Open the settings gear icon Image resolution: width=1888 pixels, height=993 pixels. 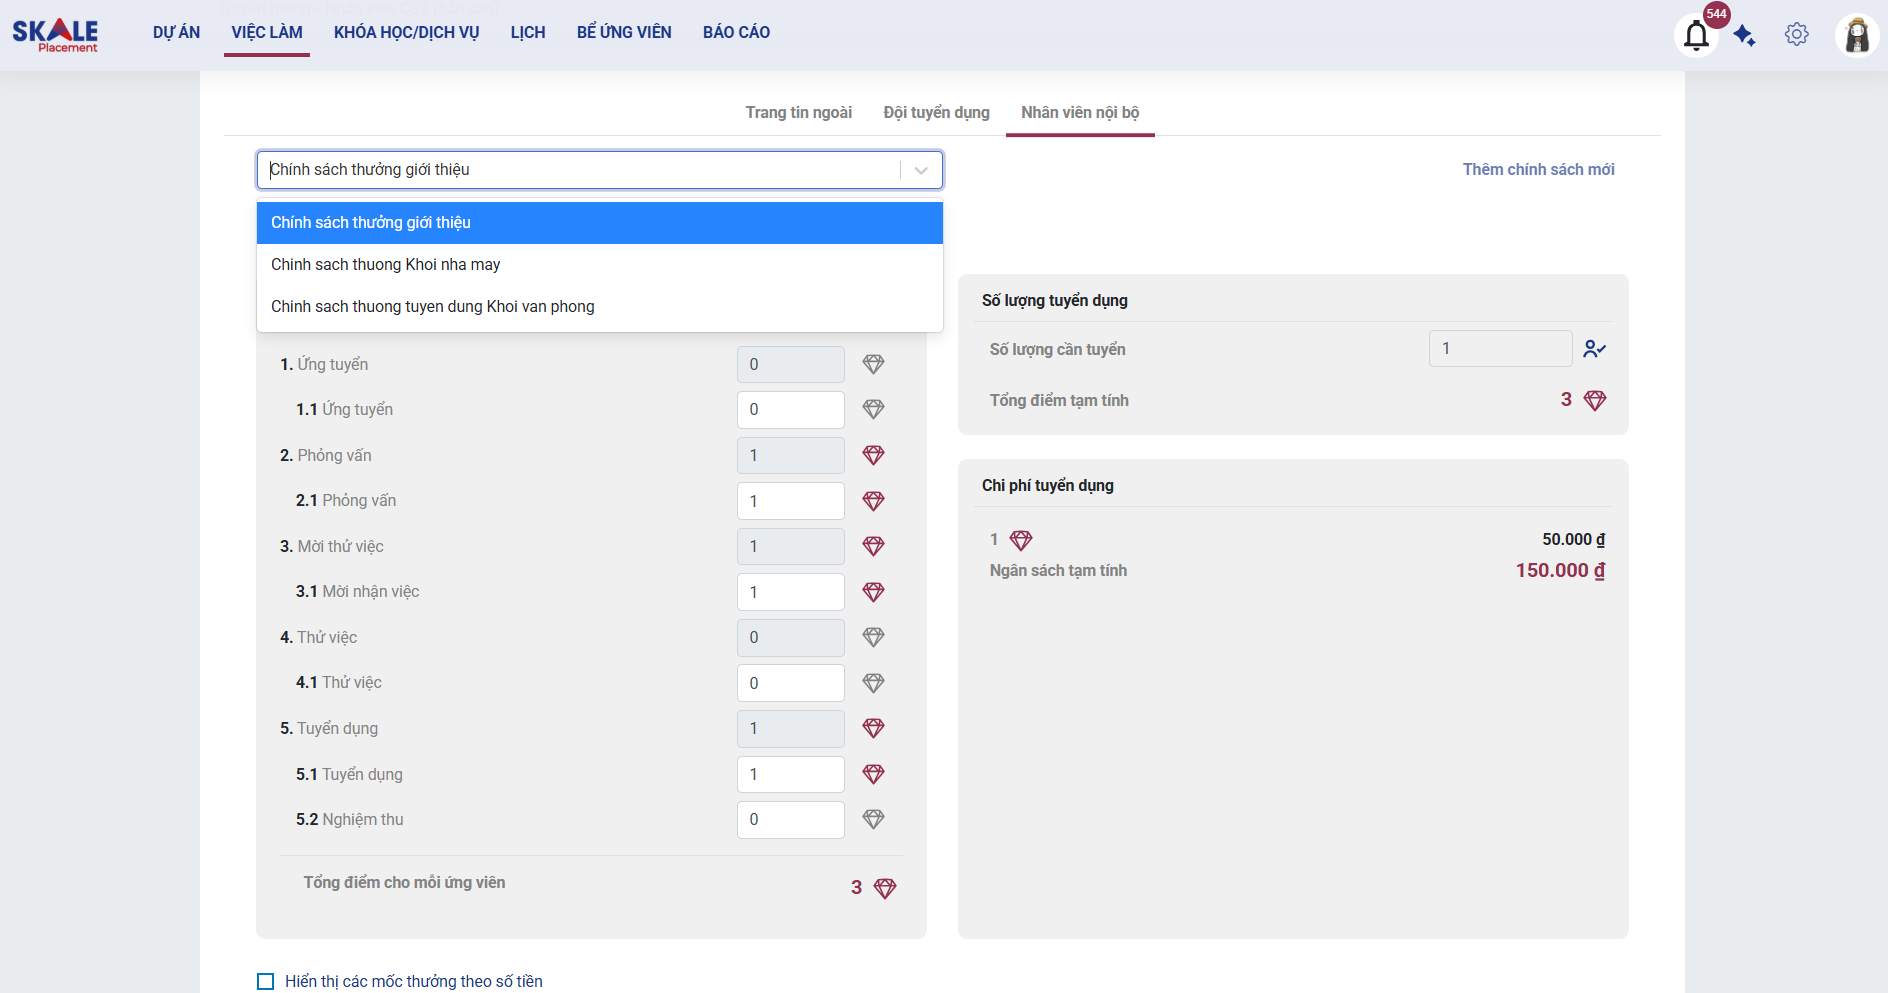1796,35
